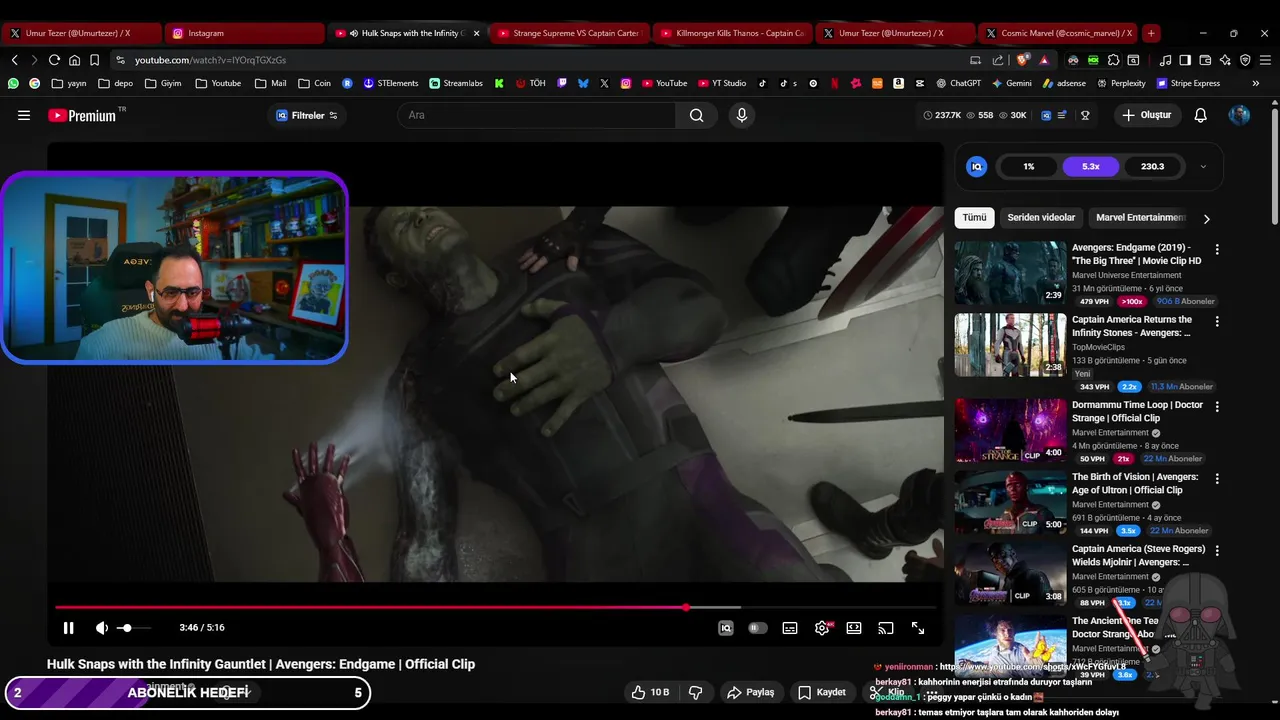Enter fullscreen mode
The height and width of the screenshot is (720, 1280).
pyautogui.click(x=918, y=628)
